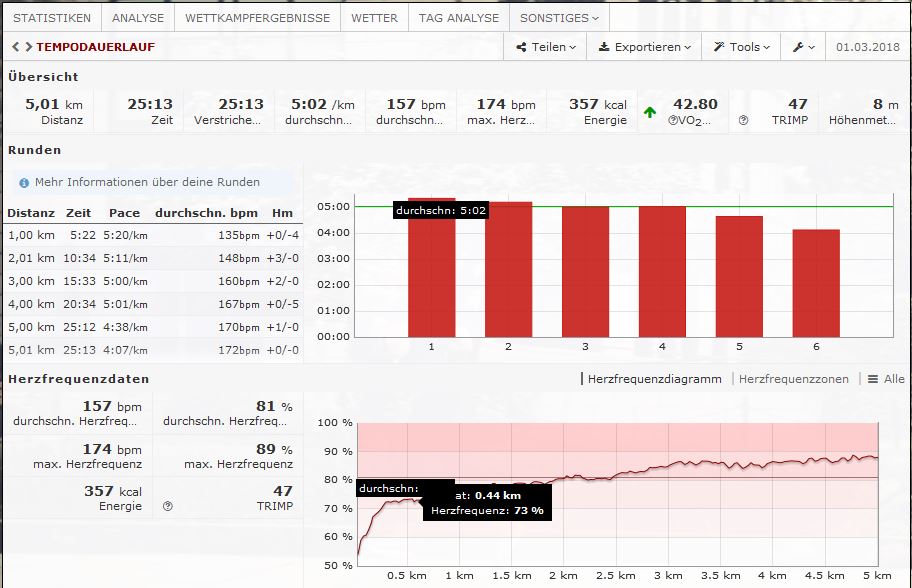Screen dimensions: 912x588
Task: Open the Tag Analyse tab
Action: pos(458,18)
